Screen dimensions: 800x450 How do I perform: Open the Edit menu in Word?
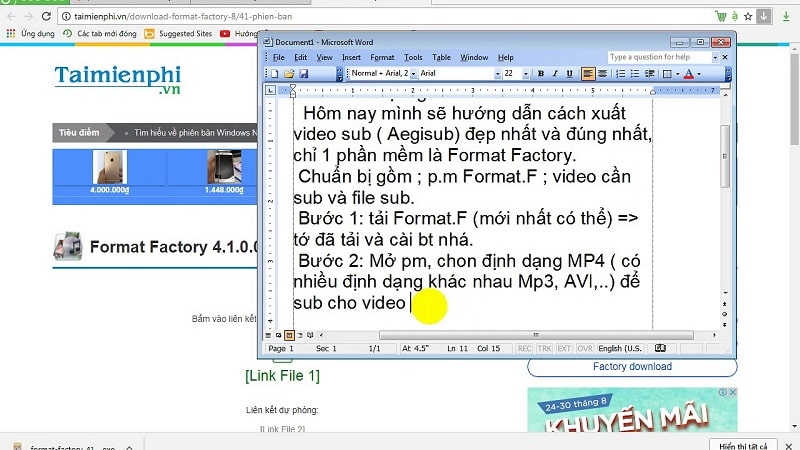coord(301,57)
